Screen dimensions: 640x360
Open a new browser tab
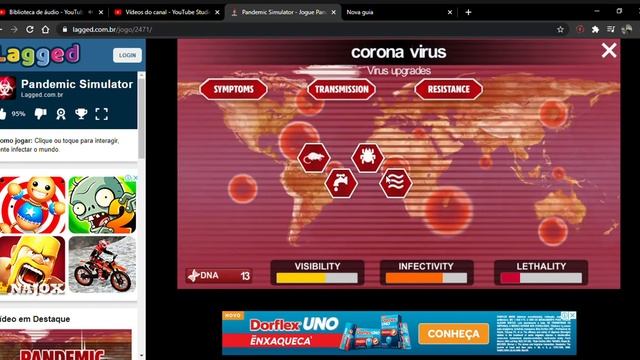point(468,12)
